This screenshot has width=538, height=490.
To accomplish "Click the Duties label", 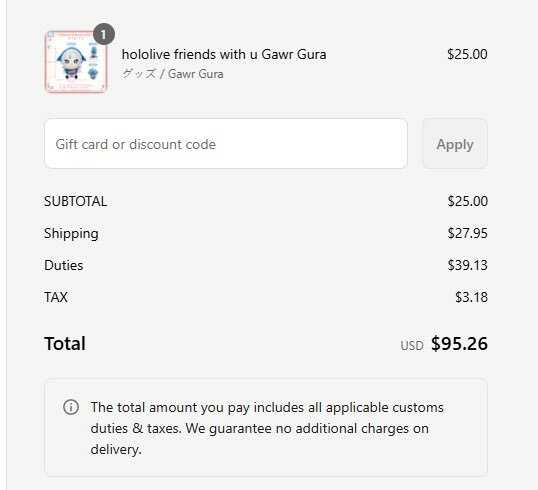I will (x=64, y=265).
